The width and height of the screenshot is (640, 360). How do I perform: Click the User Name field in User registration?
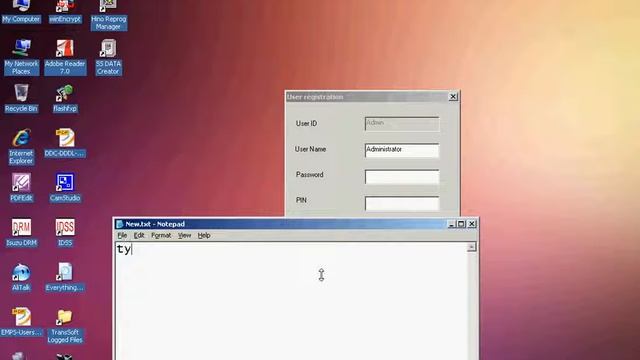click(x=402, y=150)
